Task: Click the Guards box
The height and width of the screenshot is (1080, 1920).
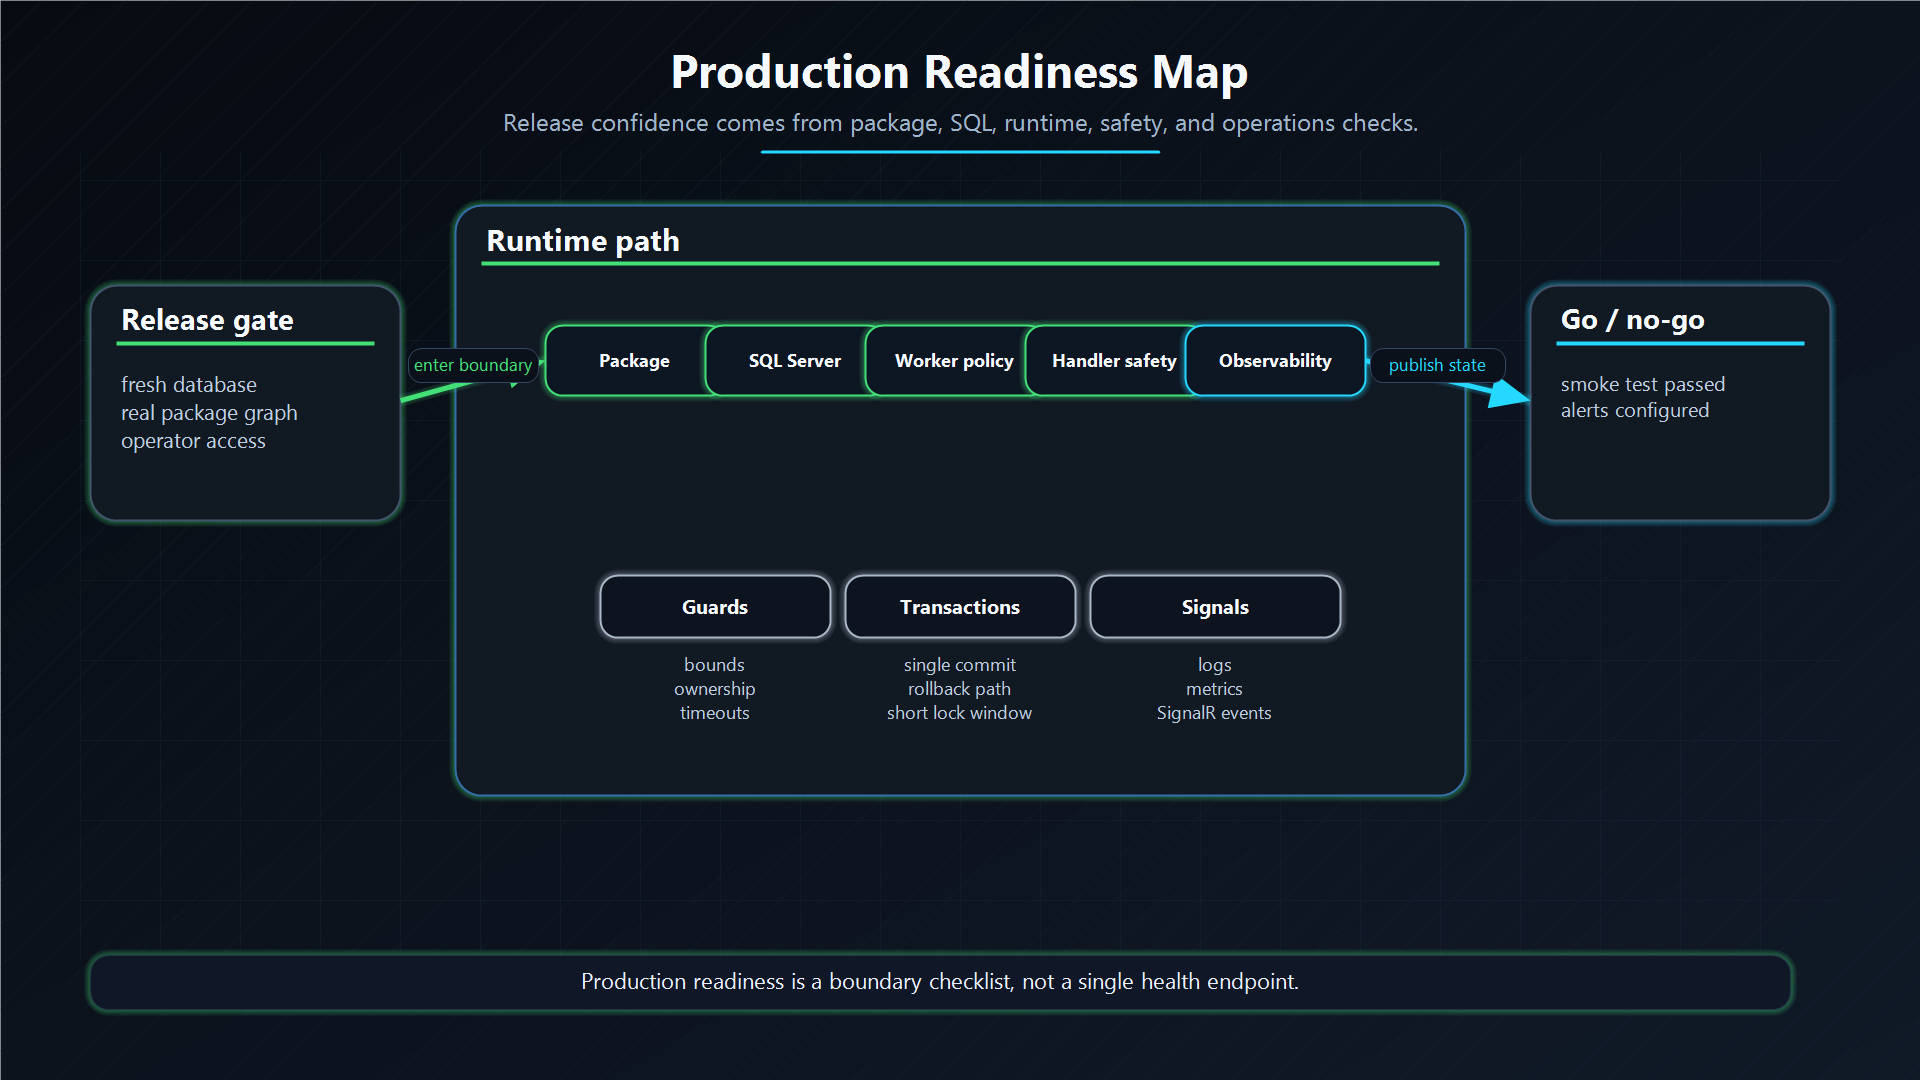Action: coord(715,607)
